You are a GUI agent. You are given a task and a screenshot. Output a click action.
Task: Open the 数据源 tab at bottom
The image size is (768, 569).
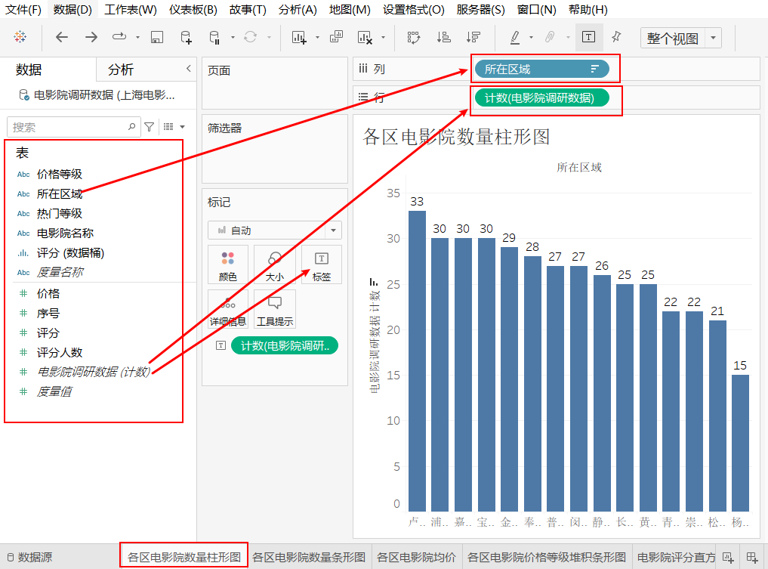pos(30,557)
